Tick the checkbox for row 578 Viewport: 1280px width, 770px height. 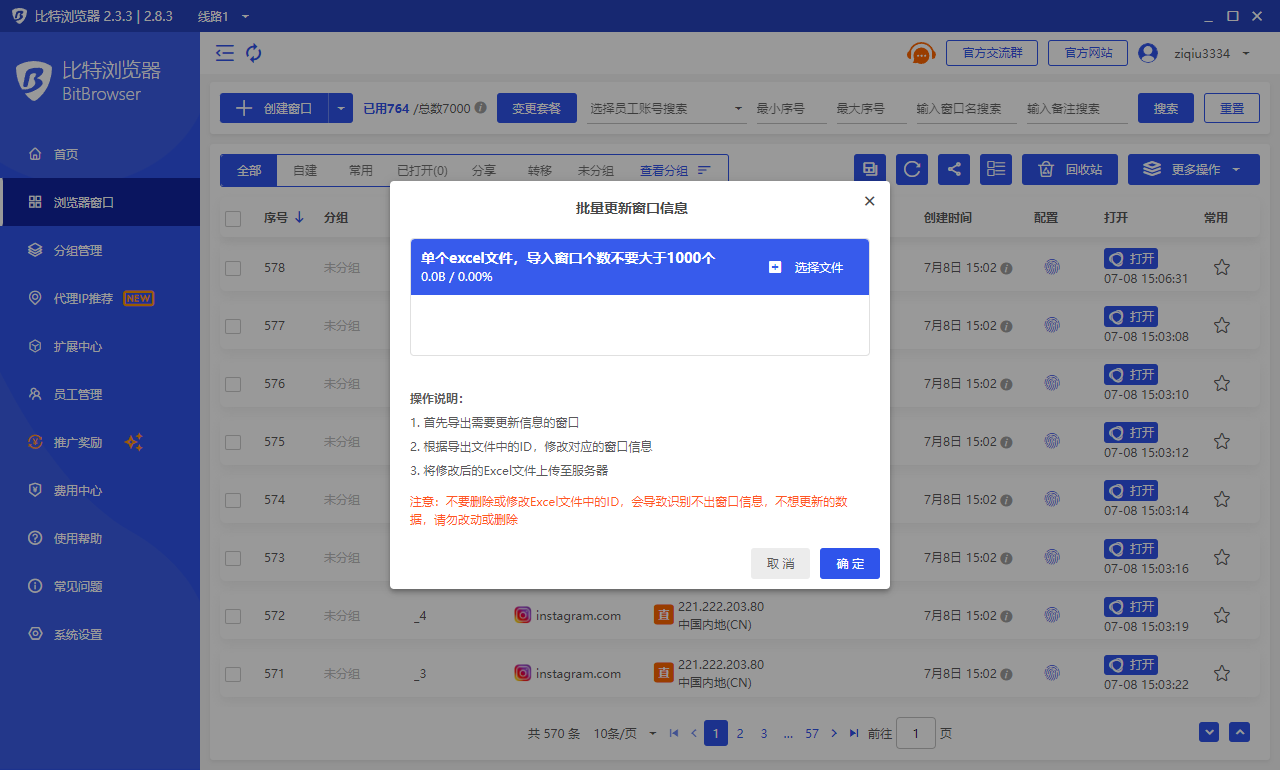tap(233, 268)
